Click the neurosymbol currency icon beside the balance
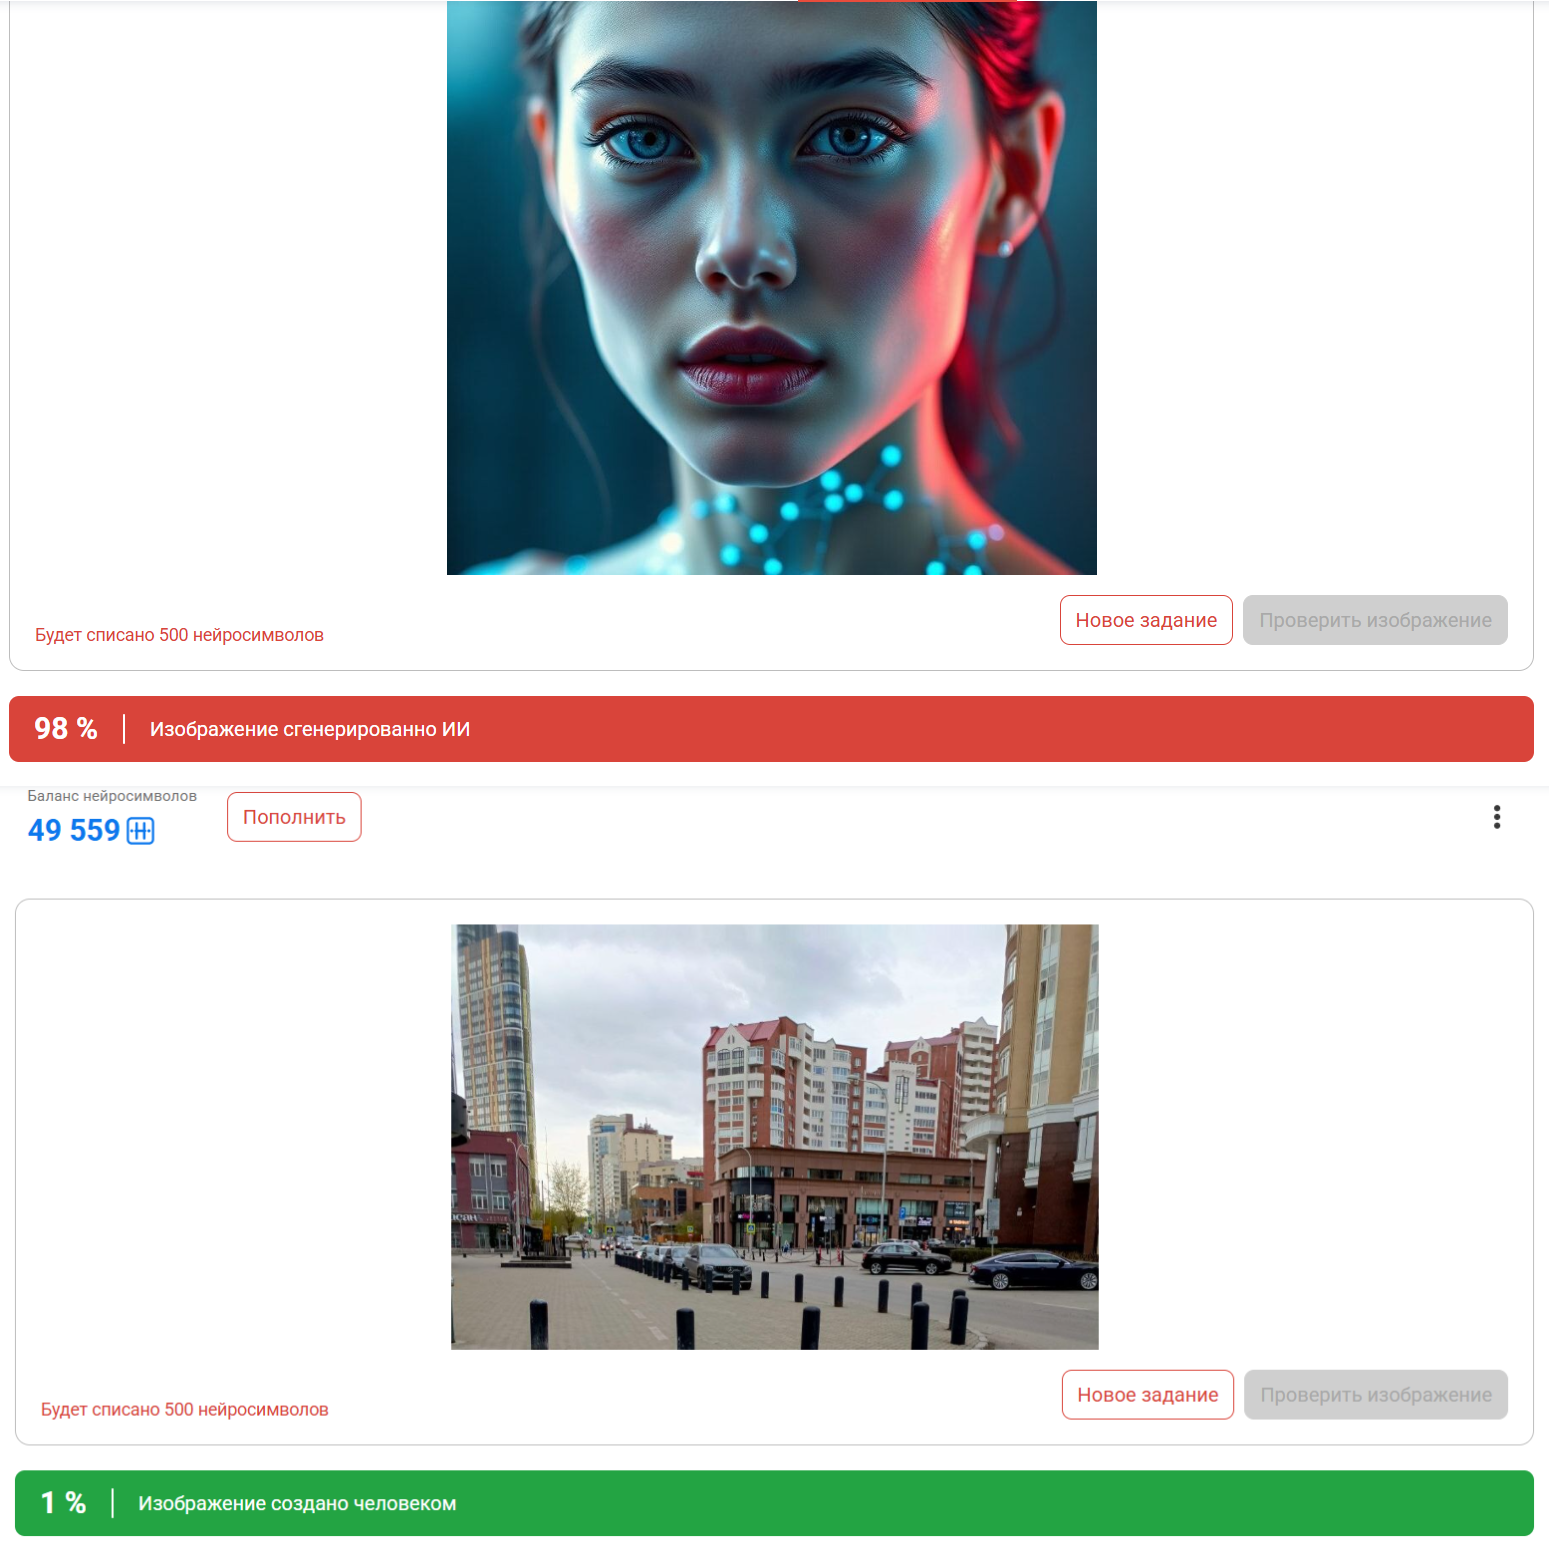 pyautogui.click(x=140, y=831)
